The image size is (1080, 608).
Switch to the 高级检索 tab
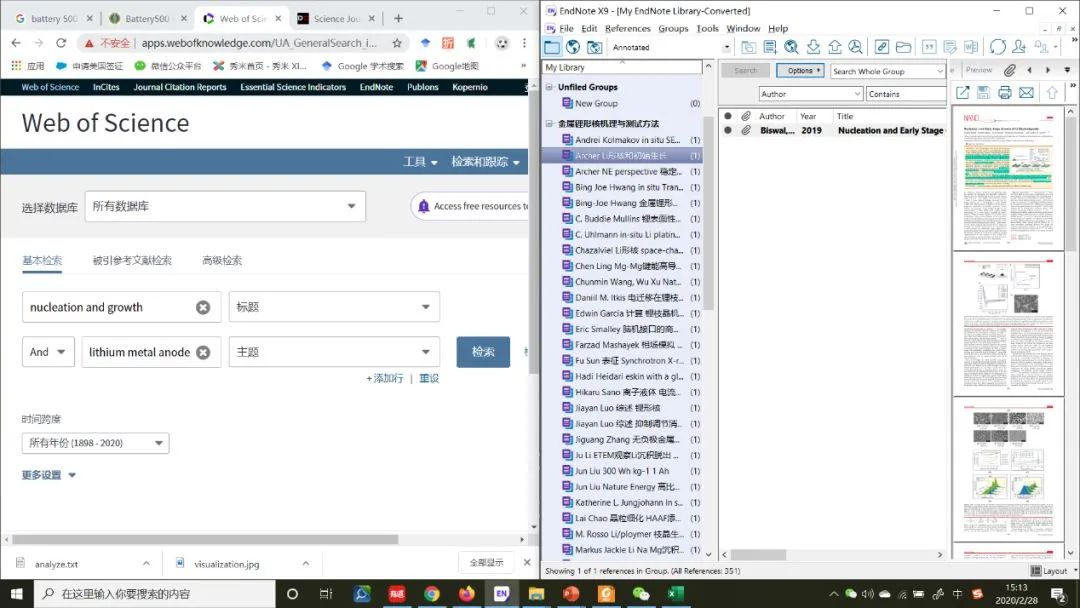[x=222, y=261]
